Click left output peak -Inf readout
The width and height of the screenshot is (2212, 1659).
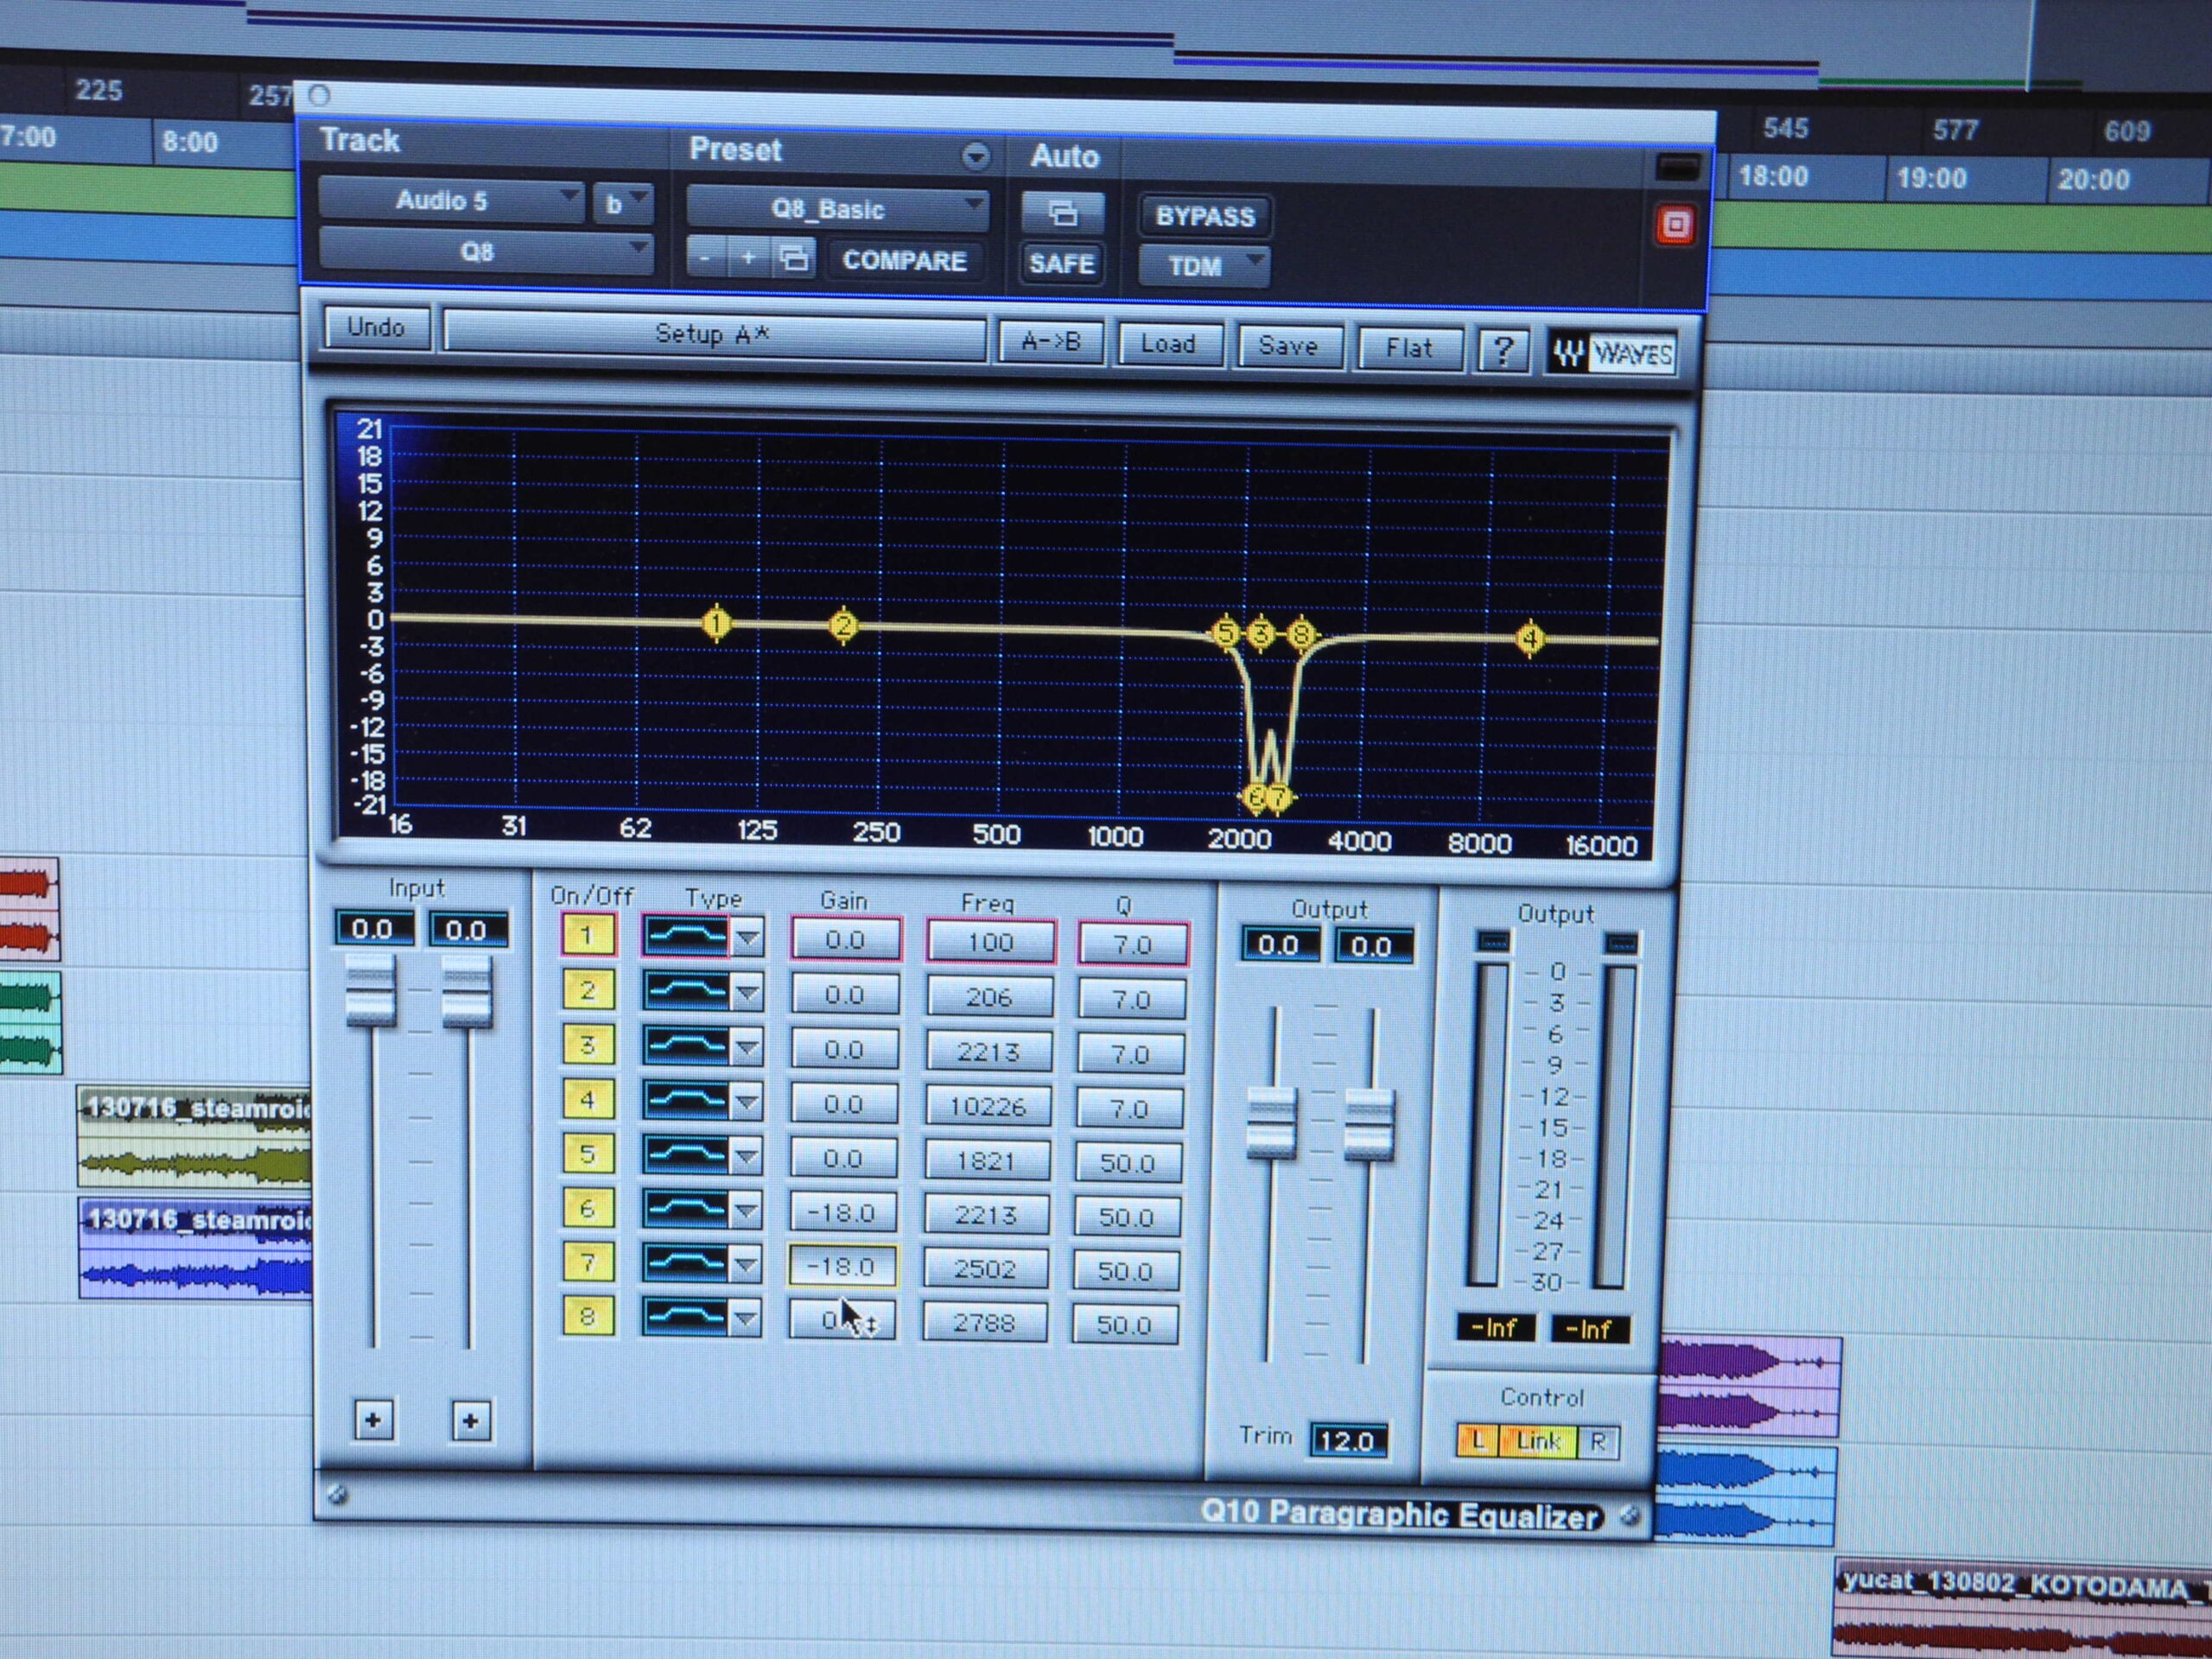1495,1327
